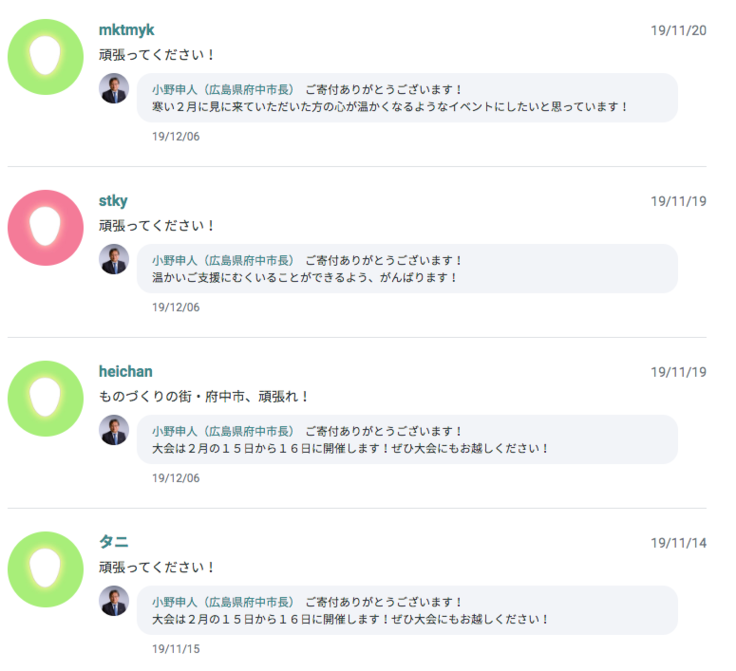Screen dimensions: 736x671
Task: Click mayor's photo in mktmyk reply
Action: coord(114,88)
